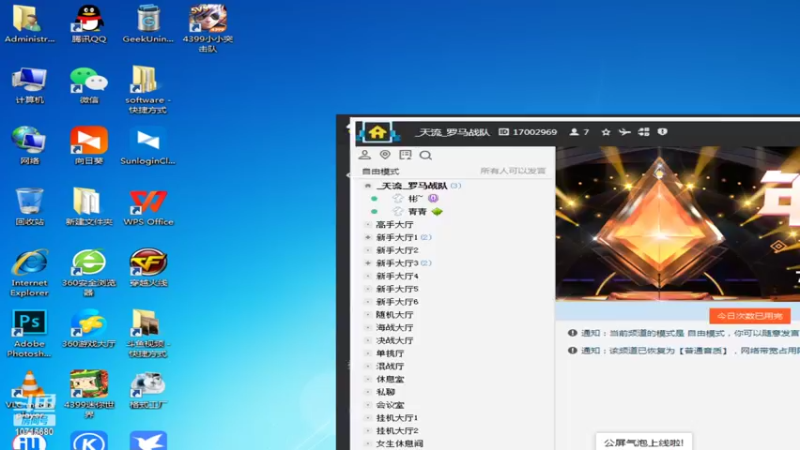Open the Adobe Photoshop desktop icon
This screenshot has width=800, height=450.
pos(30,334)
